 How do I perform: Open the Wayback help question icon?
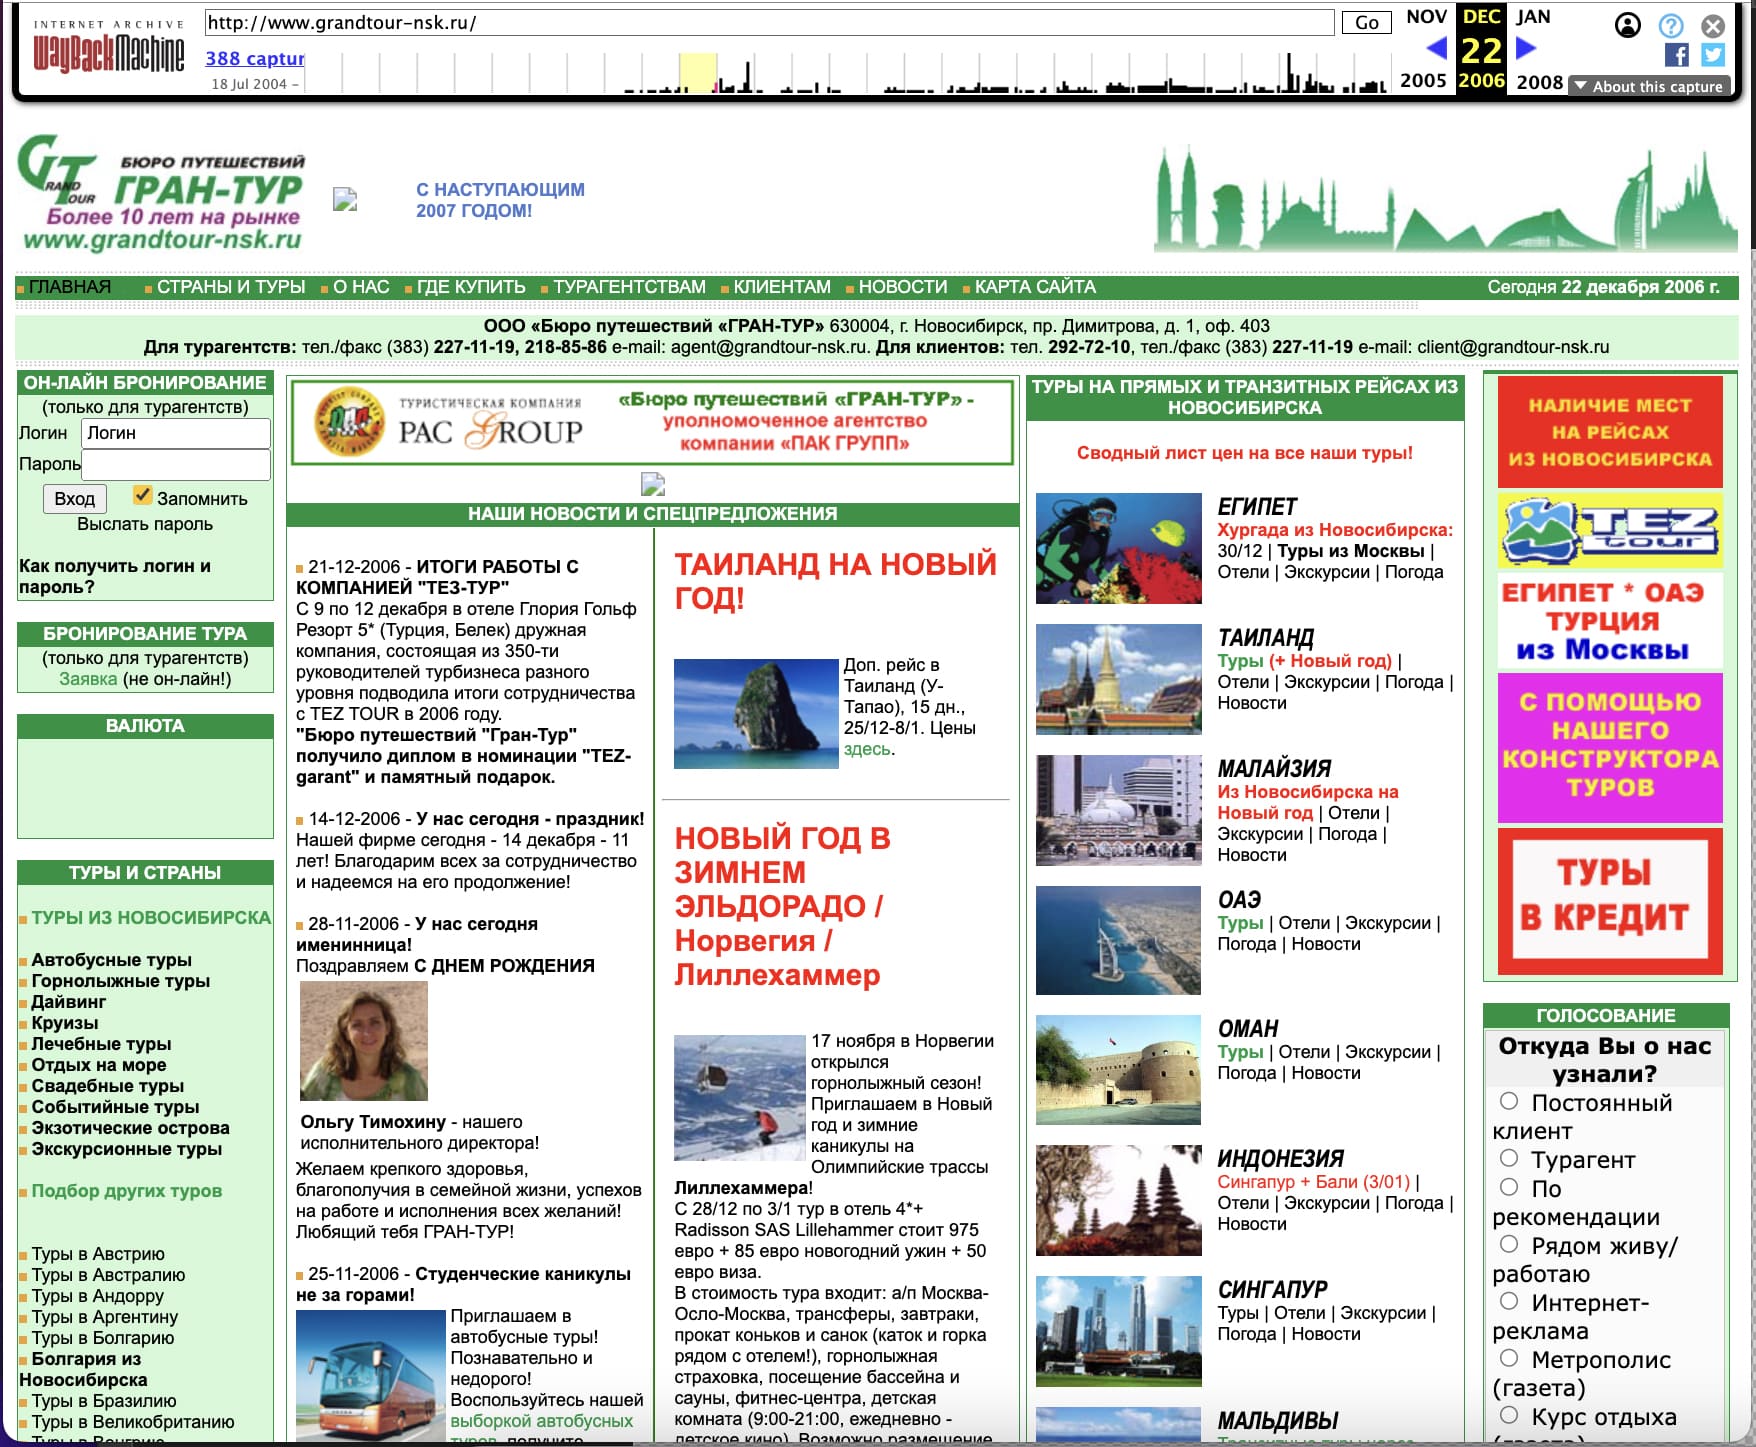pos(1671,25)
